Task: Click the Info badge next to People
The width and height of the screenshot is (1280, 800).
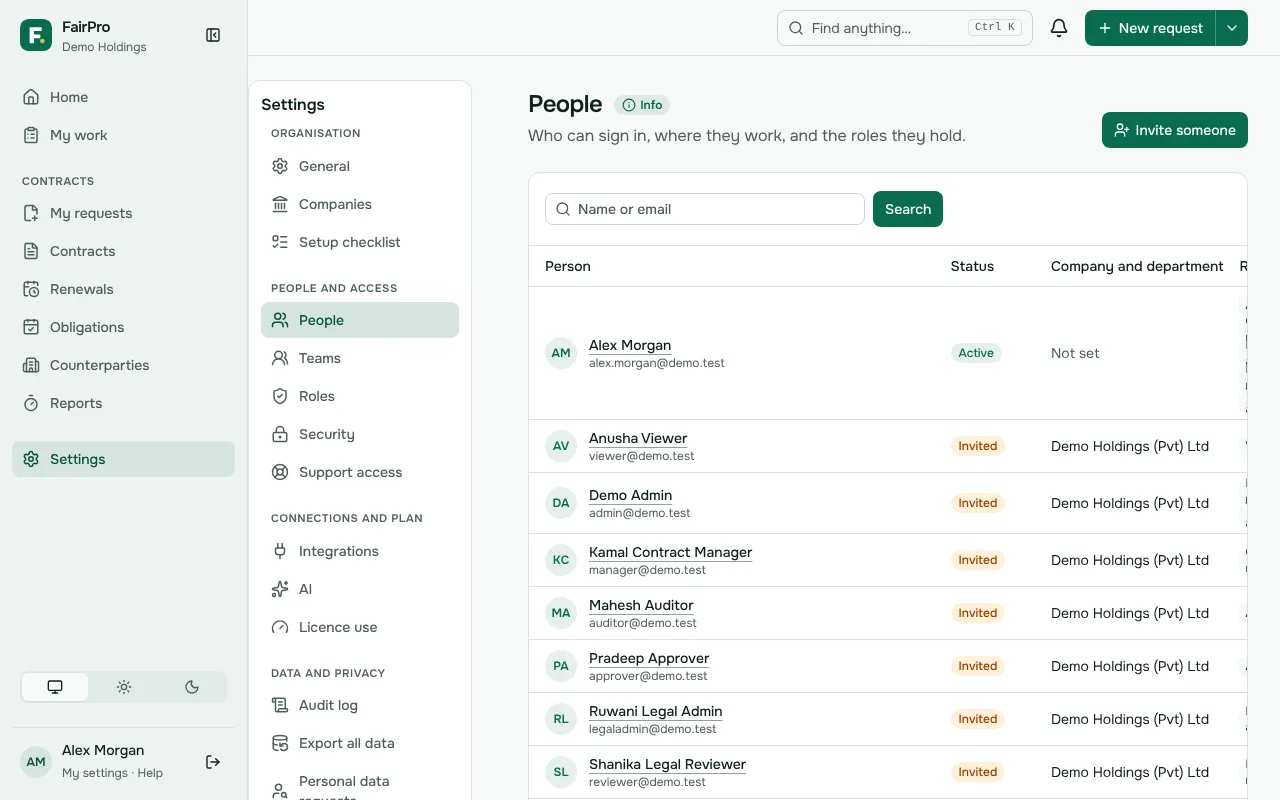Action: pyautogui.click(x=642, y=105)
